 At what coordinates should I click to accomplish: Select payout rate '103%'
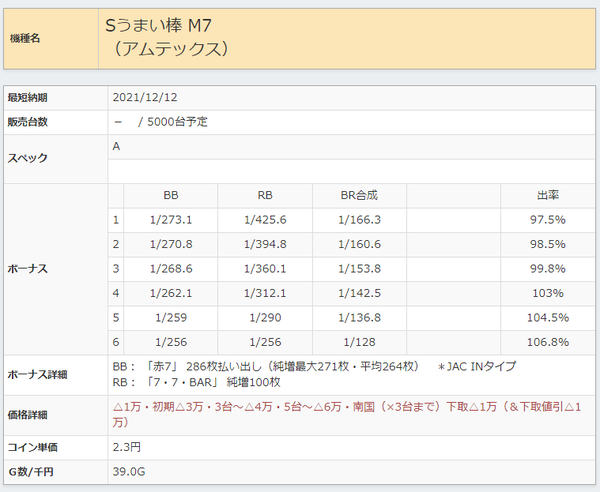pyautogui.click(x=548, y=293)
